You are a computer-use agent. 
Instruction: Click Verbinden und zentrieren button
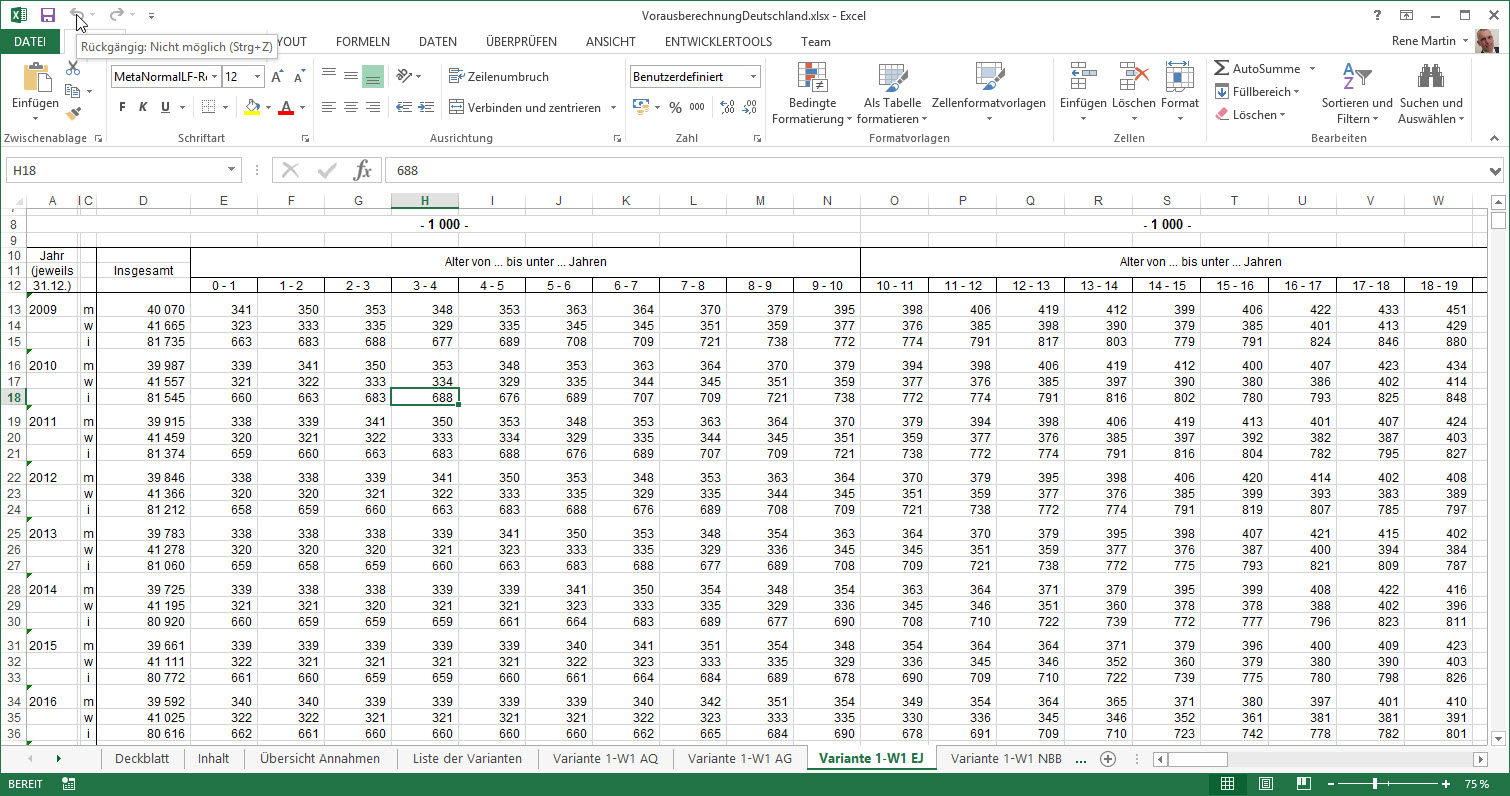click(525, 108)
